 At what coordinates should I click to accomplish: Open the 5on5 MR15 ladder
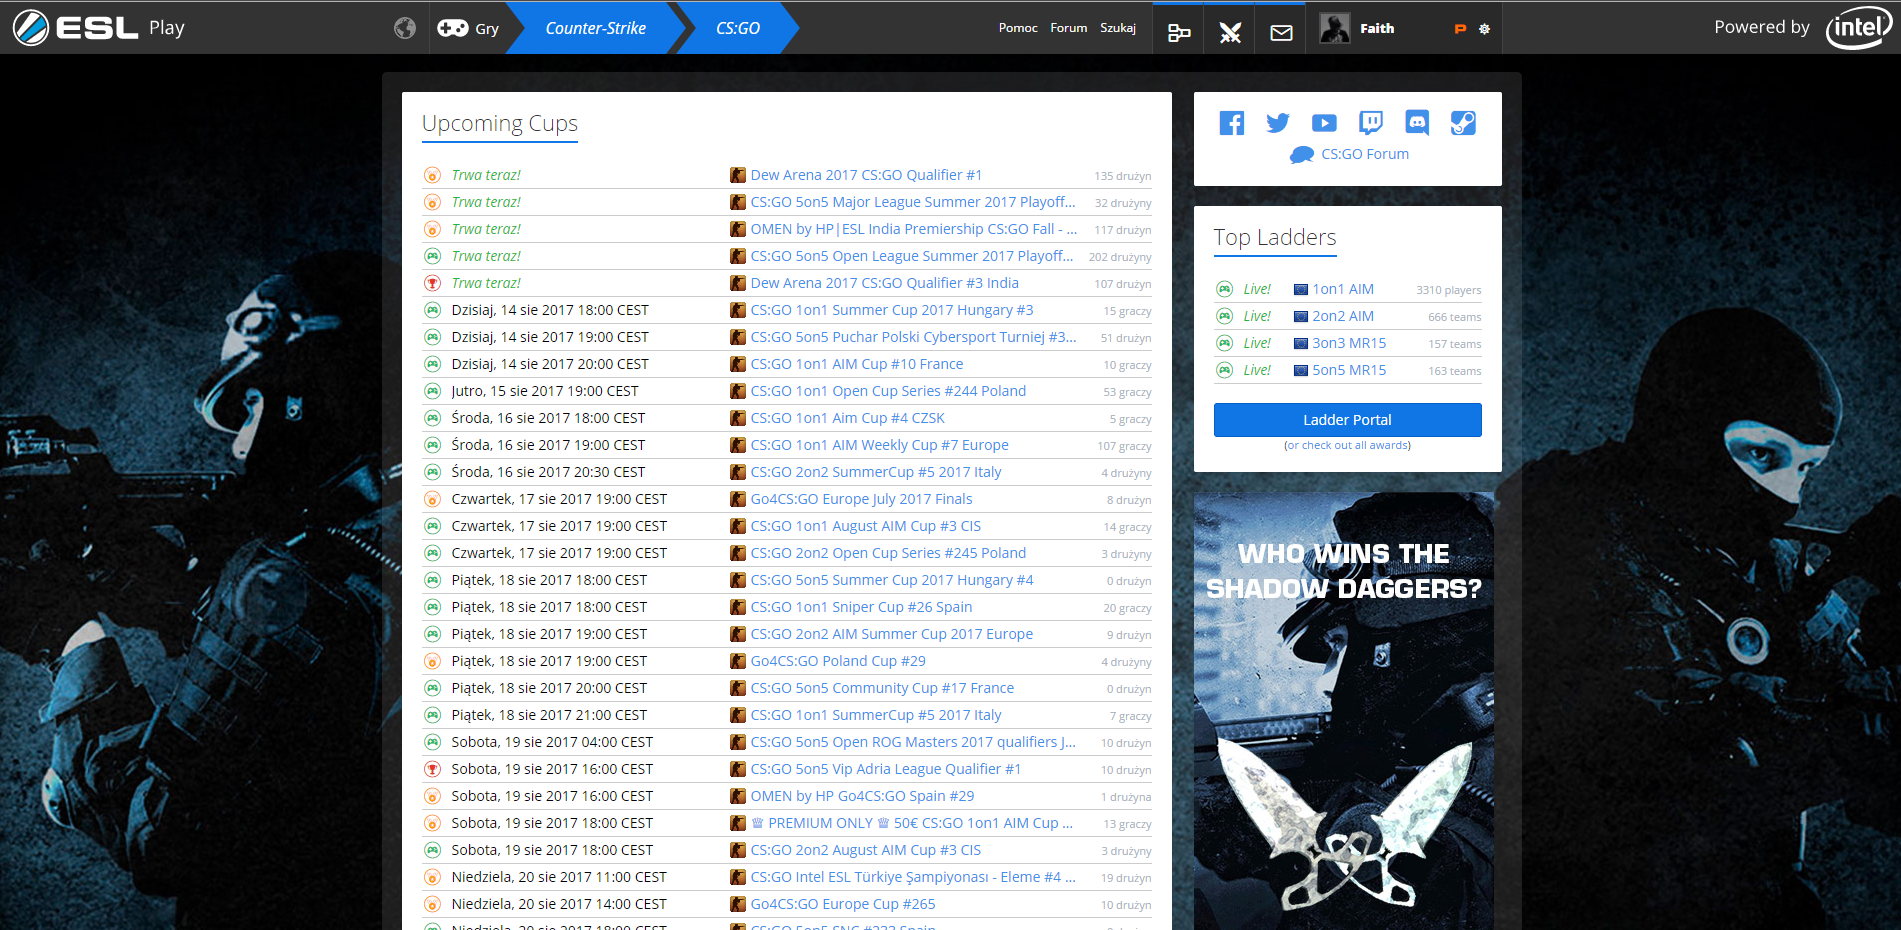tap(1349, 370)
